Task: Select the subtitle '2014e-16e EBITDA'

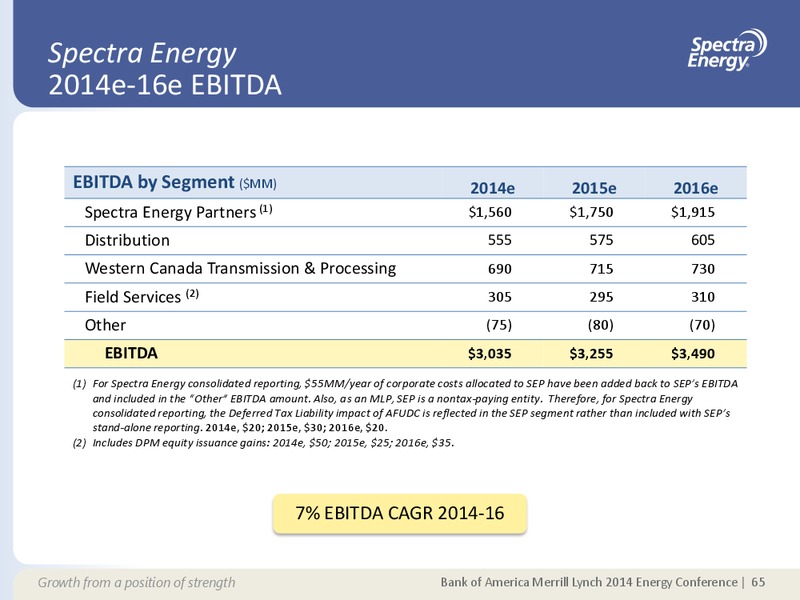Action: pyautogui.click(x=165, y=85)
